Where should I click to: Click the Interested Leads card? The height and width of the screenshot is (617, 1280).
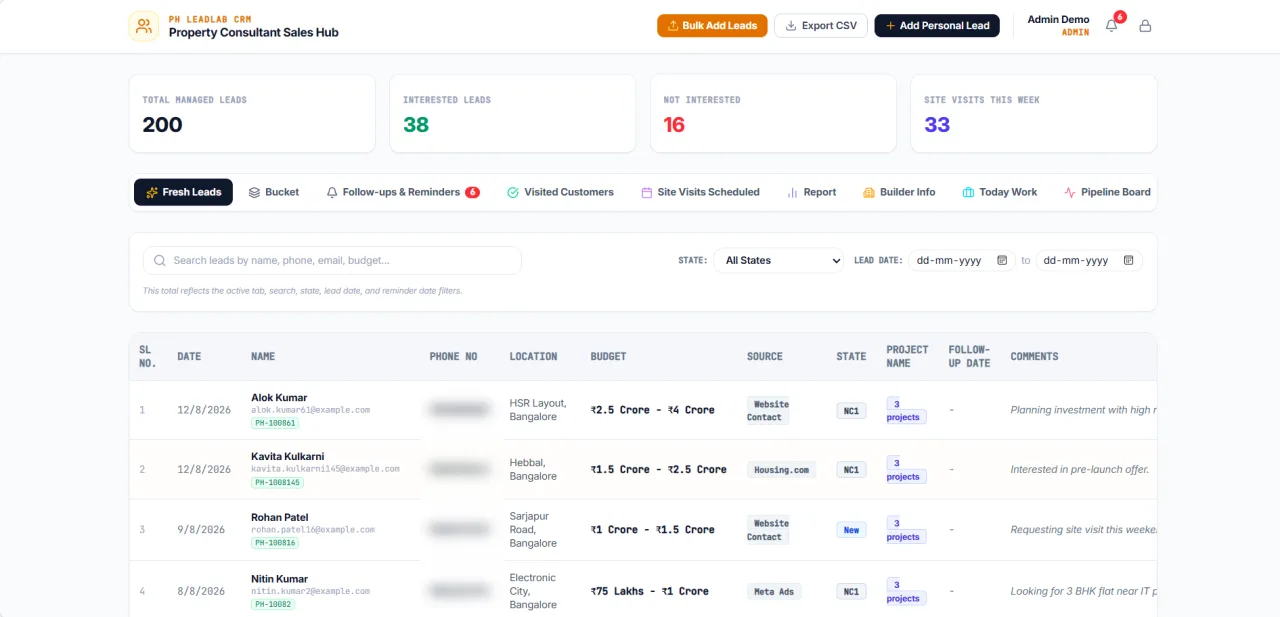coord(512,114)
